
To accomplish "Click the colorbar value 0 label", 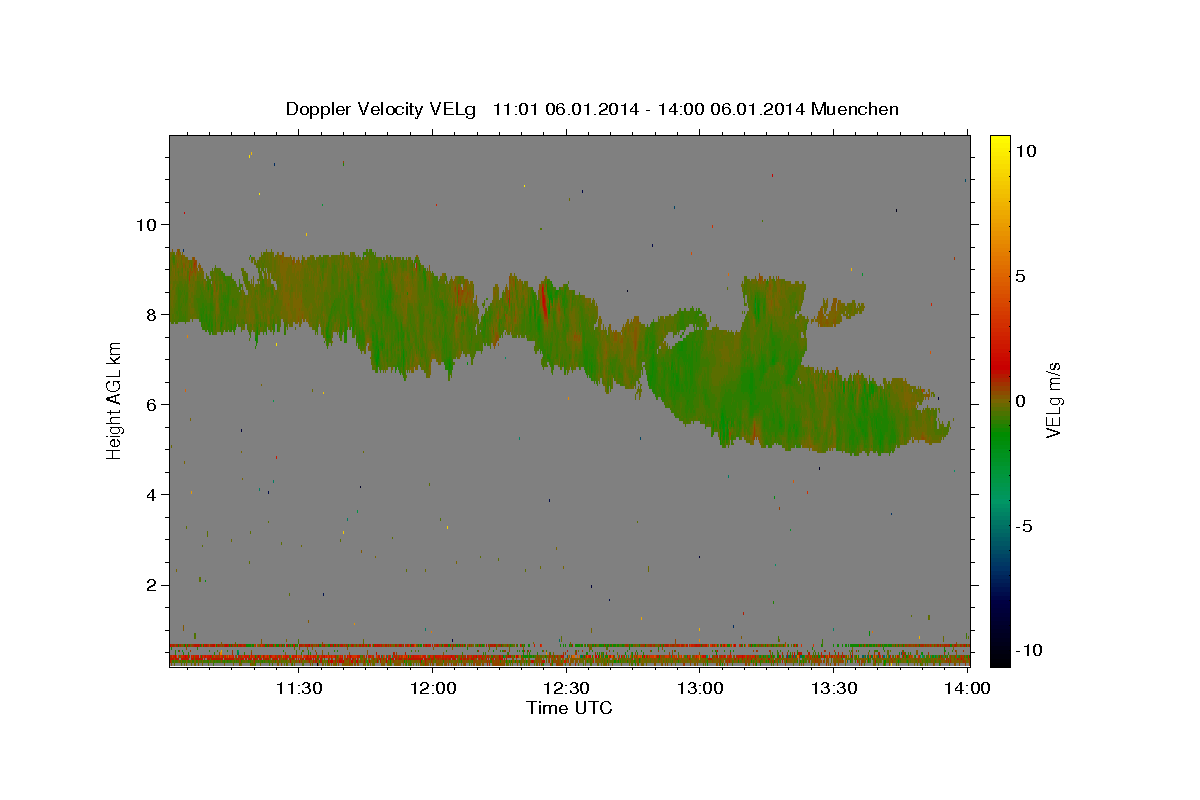I will tap(1020, 400).
